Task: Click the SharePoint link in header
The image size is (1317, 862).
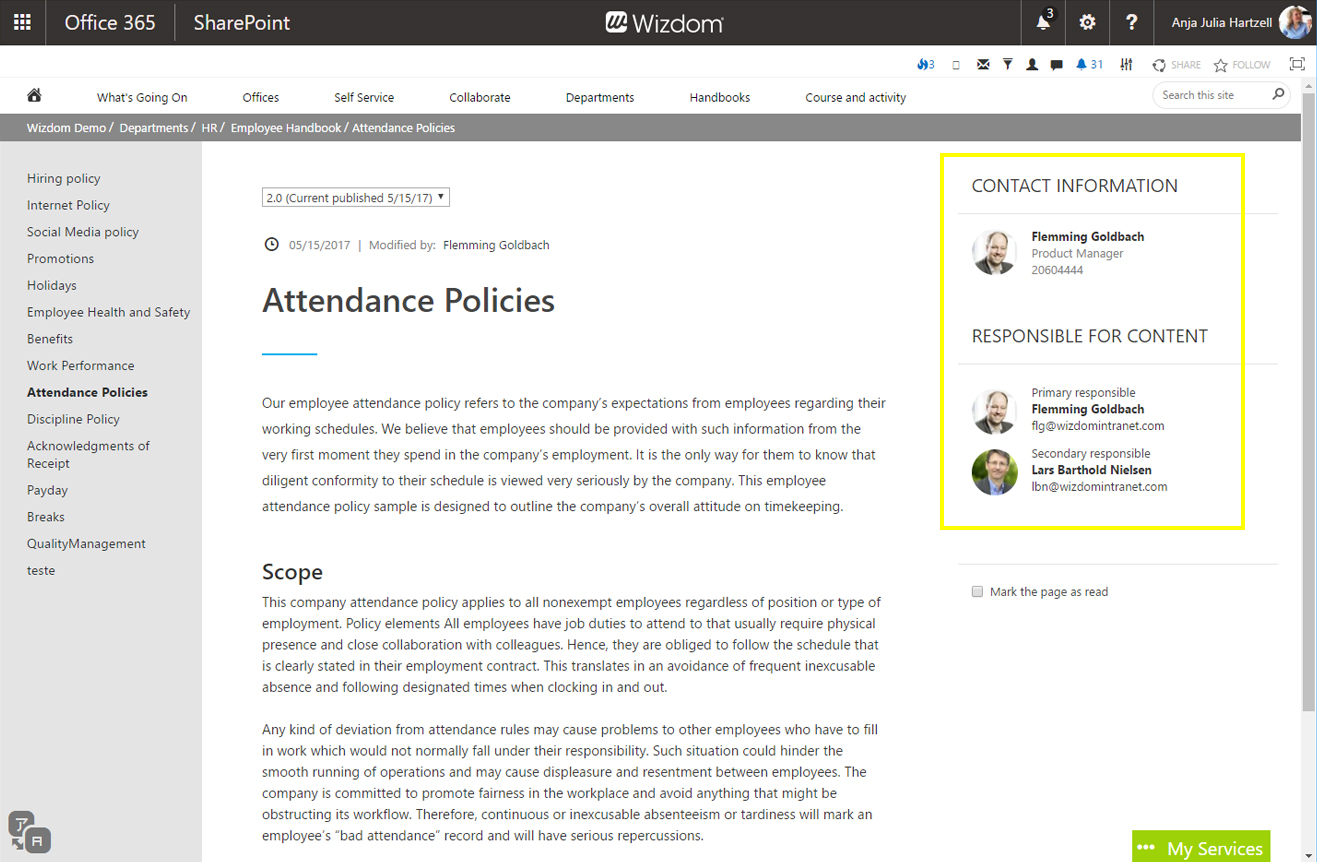Action: (242, 22)
